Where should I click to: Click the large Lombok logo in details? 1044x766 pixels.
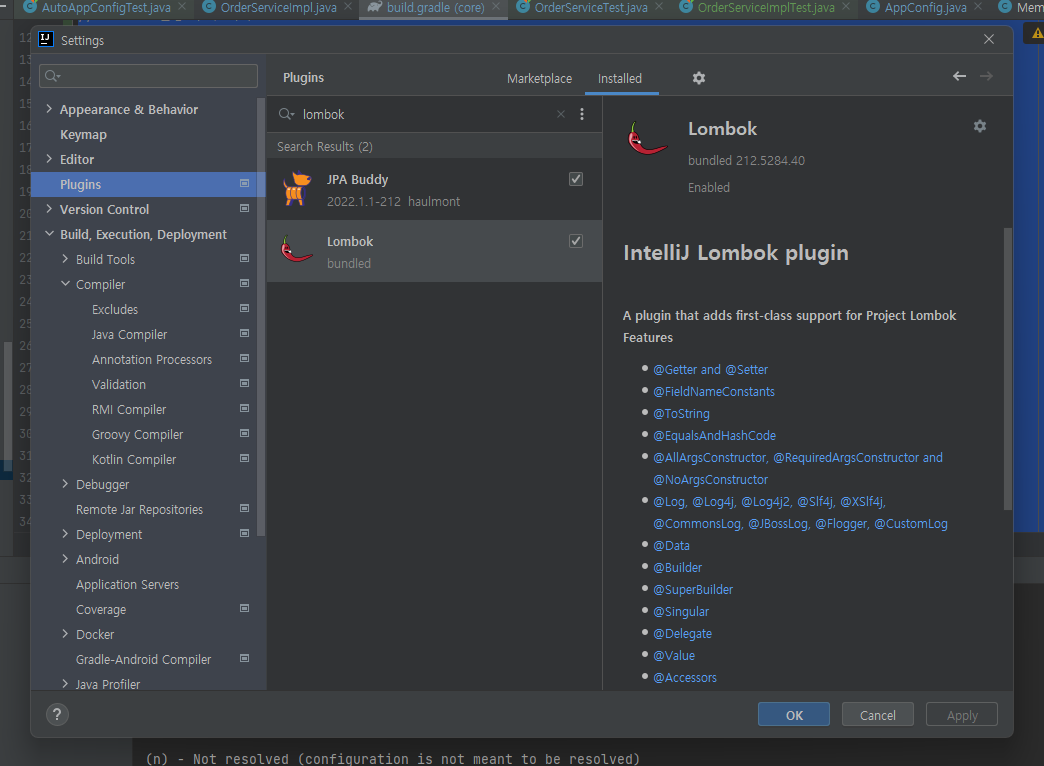(647, 139)
